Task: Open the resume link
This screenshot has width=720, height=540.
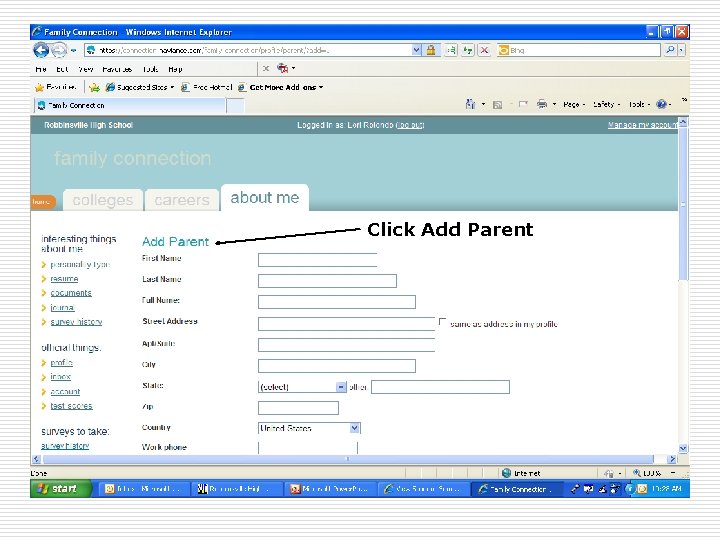Action: point(64,279)
